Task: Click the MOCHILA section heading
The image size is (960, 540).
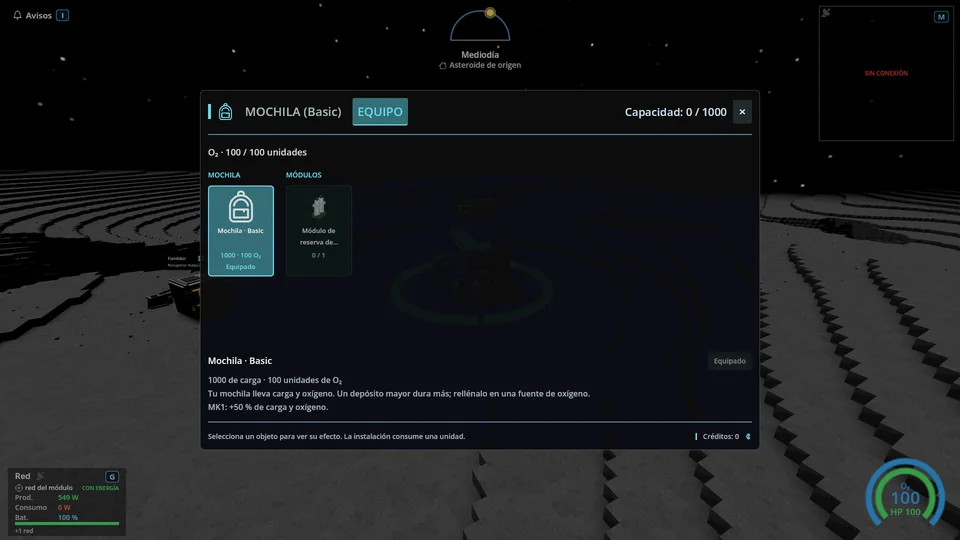Action: tap(224, 175)
